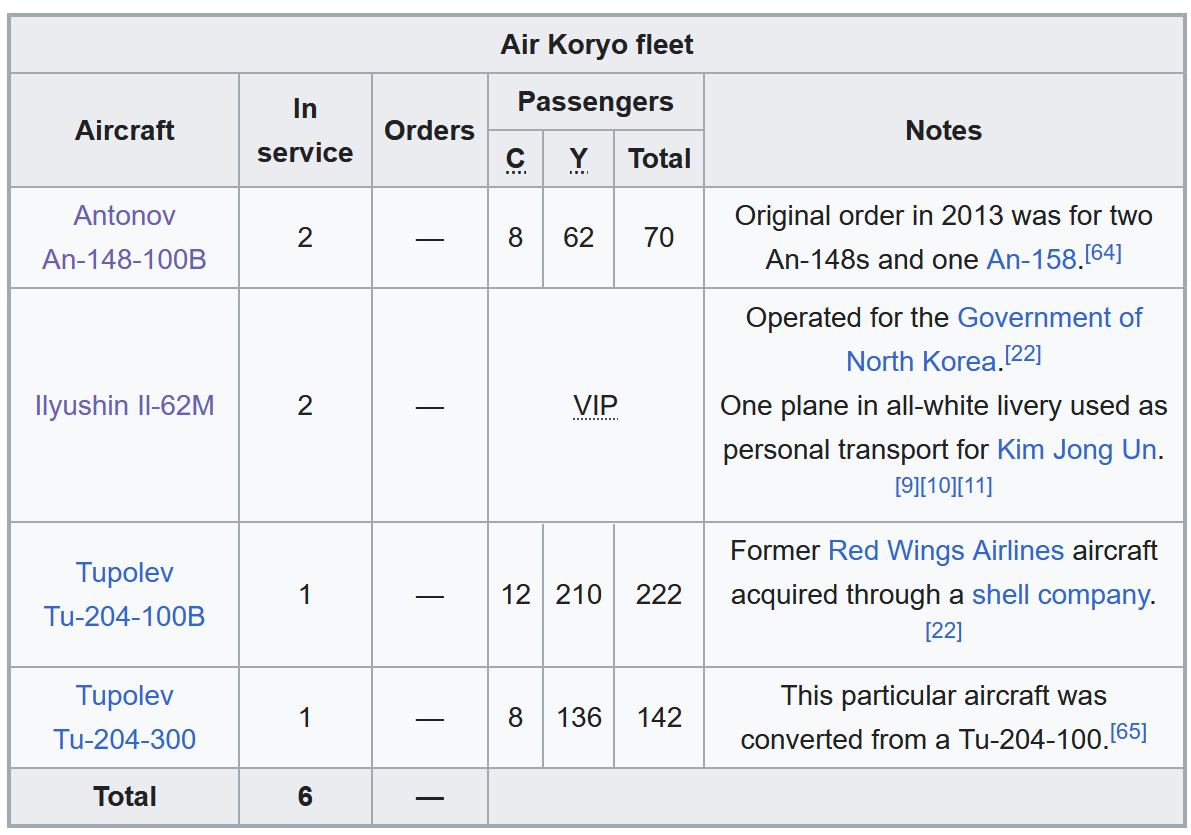Open the Tupolev Tu-204-300 link
Screen dimensions: 1191x835
[x=124, y=717]
